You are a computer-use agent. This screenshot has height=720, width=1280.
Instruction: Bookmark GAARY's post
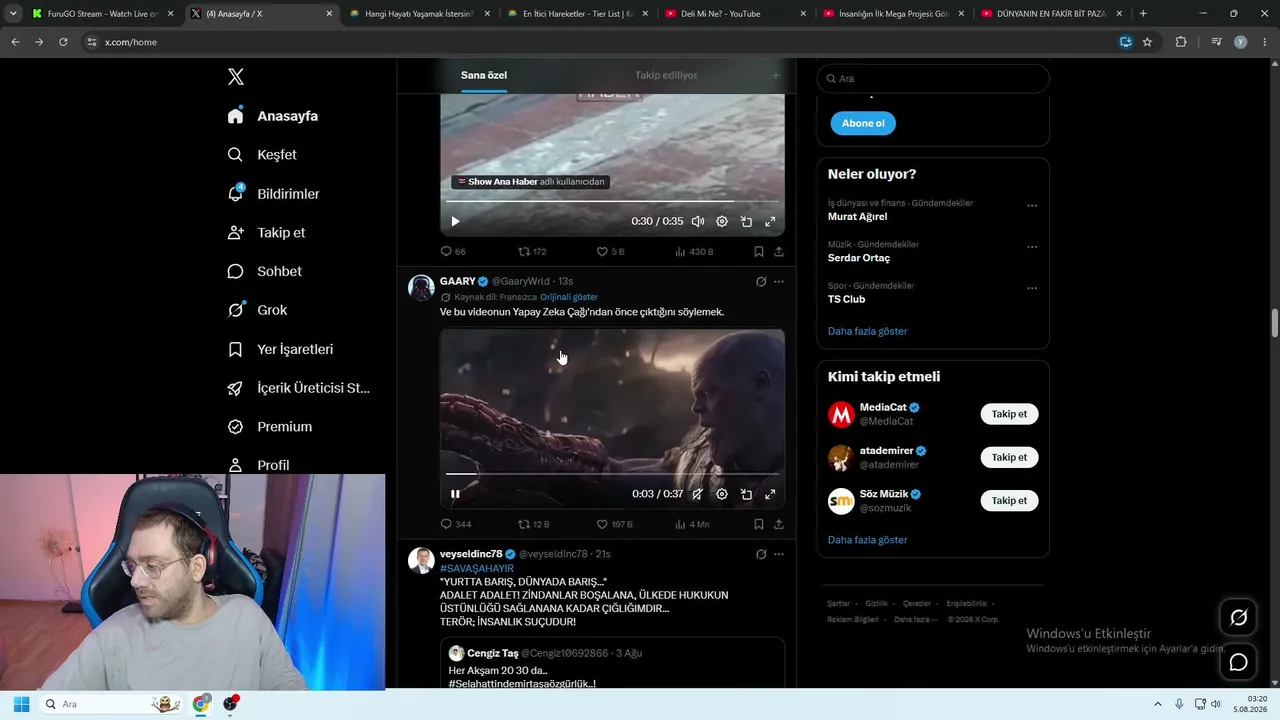[x=759, y=524]
